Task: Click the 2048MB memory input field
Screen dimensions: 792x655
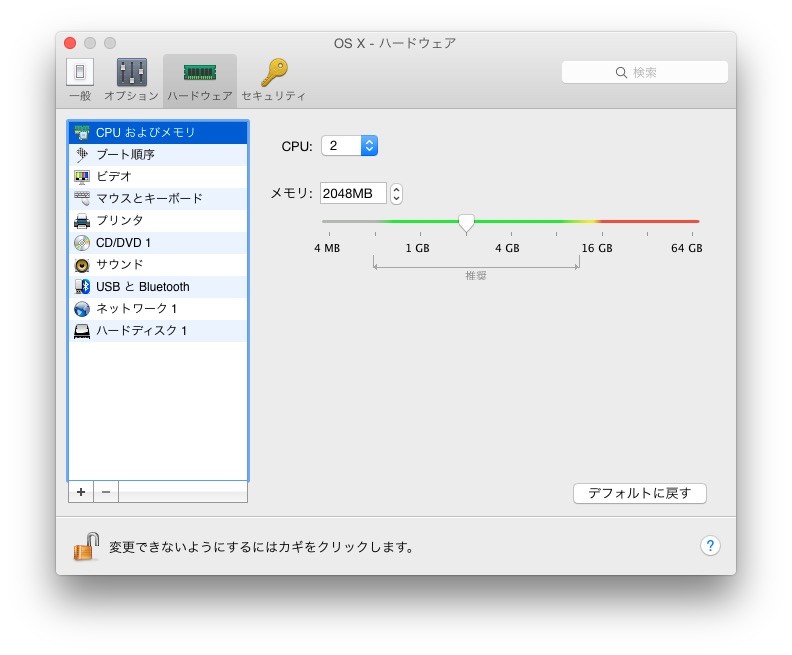Action: (x=353, y=193)
